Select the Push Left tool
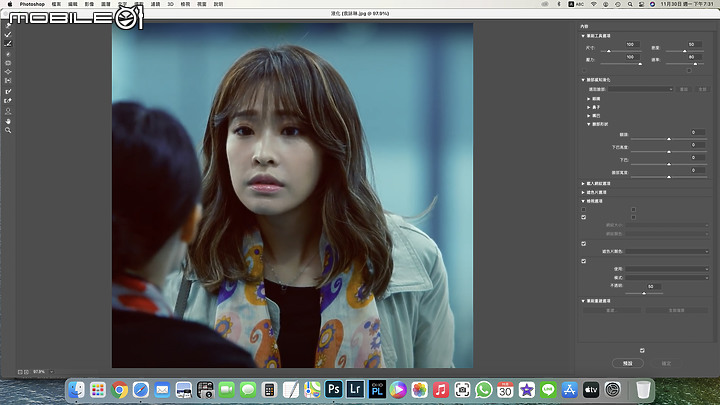 pos(8,80)
